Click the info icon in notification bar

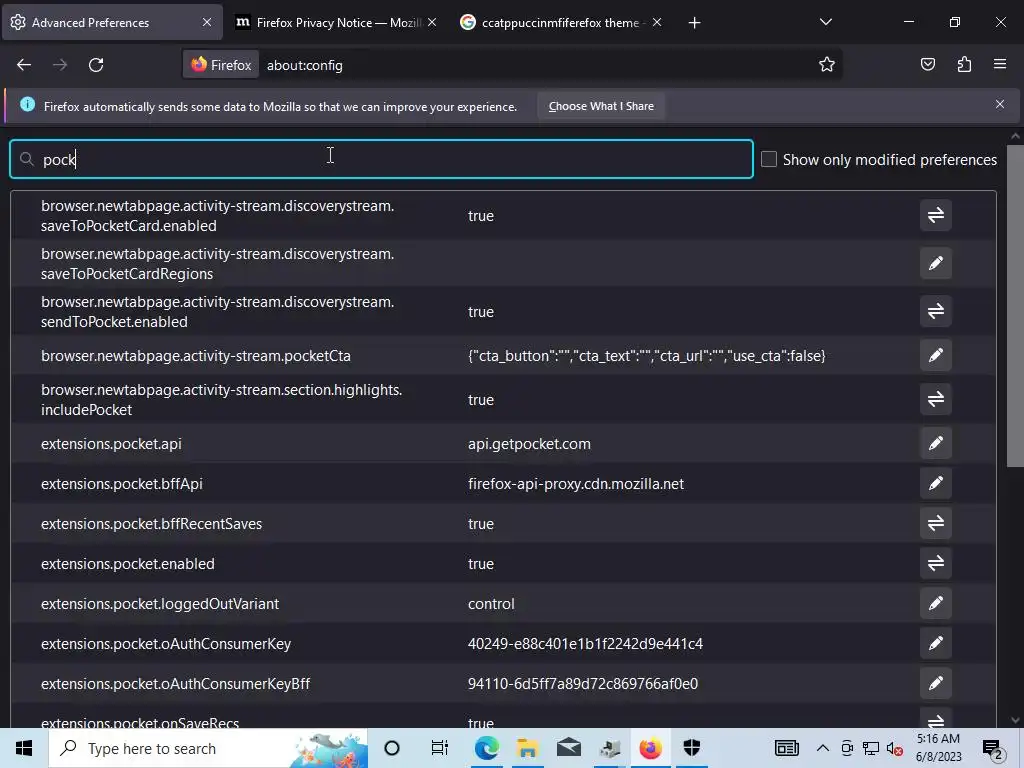[x=27, y=104]
